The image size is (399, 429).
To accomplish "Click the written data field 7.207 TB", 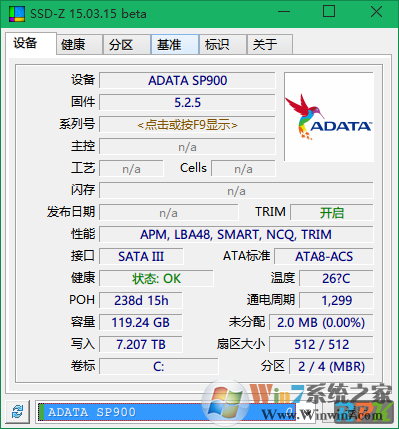I will pos(141,344).
